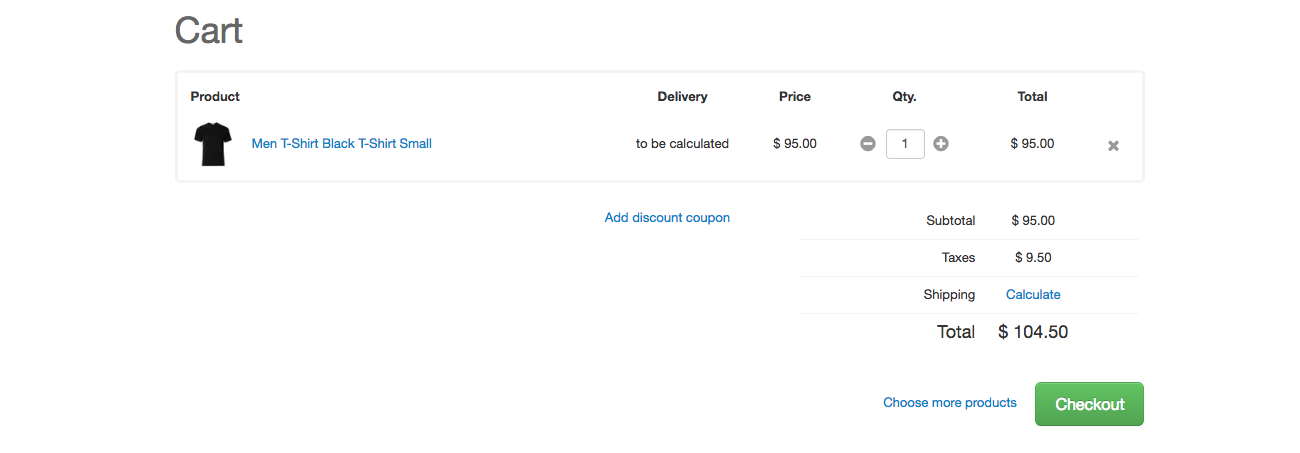Increase quantity with the plus icon

tap(941, 144)
